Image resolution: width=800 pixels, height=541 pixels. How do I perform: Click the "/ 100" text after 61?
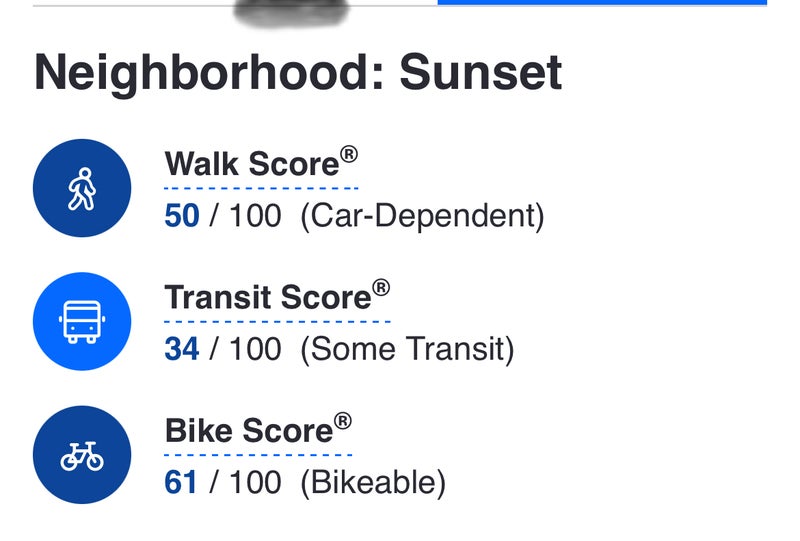[x=245, y=483]
